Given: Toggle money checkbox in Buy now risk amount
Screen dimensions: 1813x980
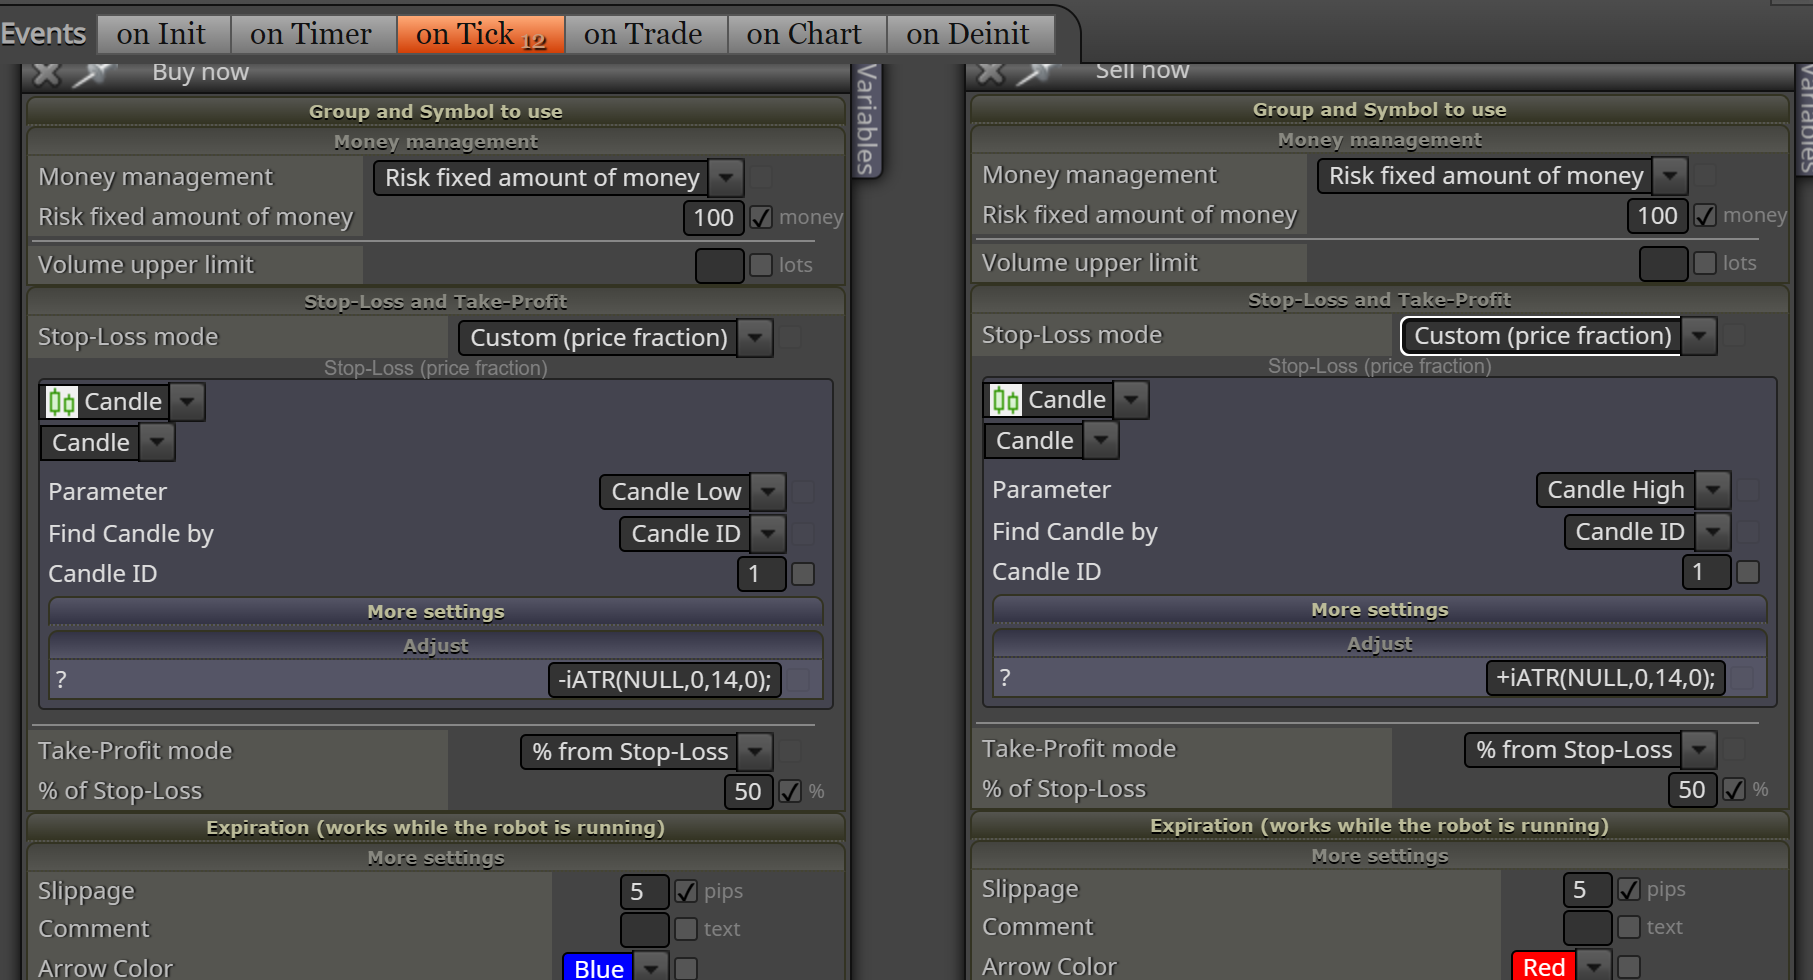Looking at the screenshot, I should click(761, 217).
